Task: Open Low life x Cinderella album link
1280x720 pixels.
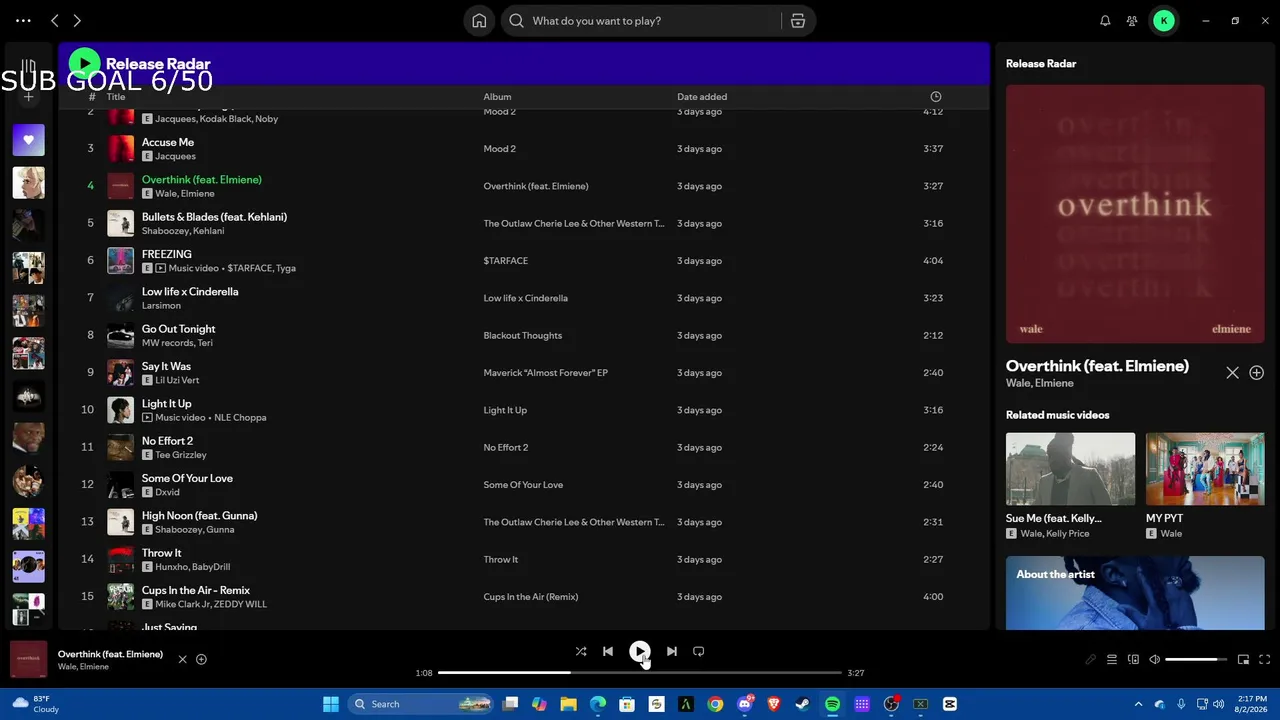Action: [525, 298]
